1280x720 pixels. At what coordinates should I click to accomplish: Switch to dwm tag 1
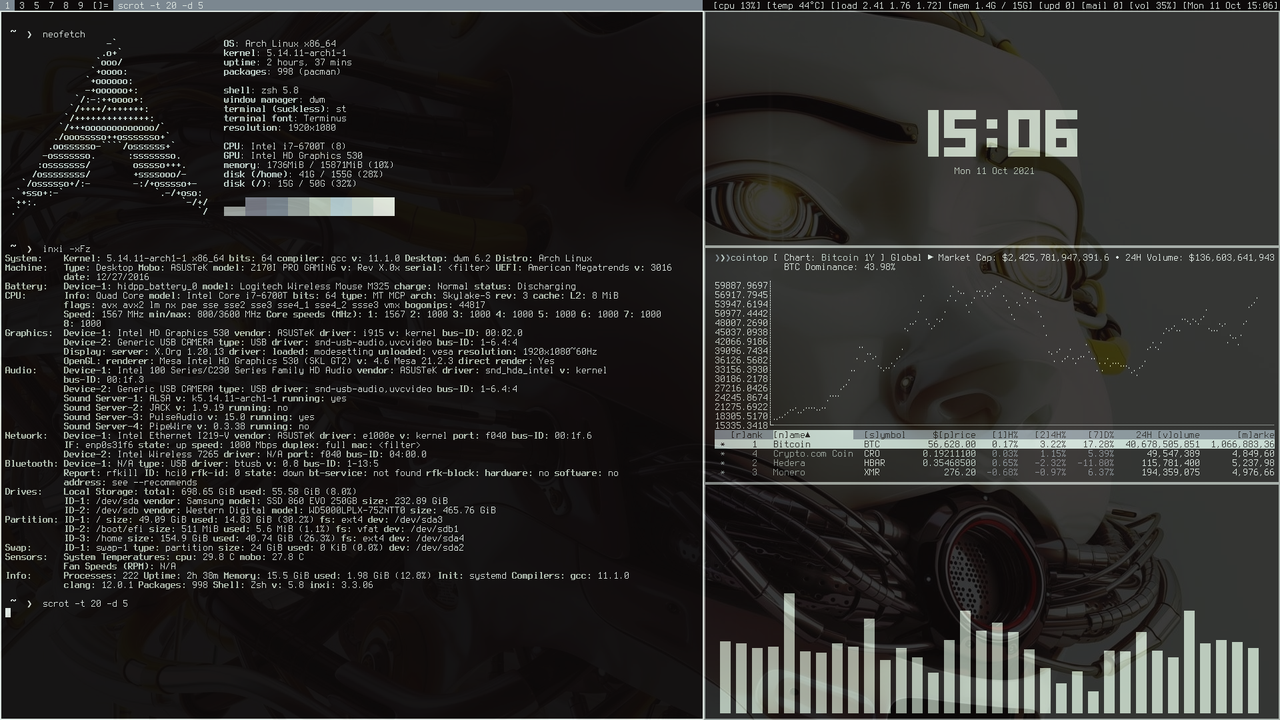[8, 6]
